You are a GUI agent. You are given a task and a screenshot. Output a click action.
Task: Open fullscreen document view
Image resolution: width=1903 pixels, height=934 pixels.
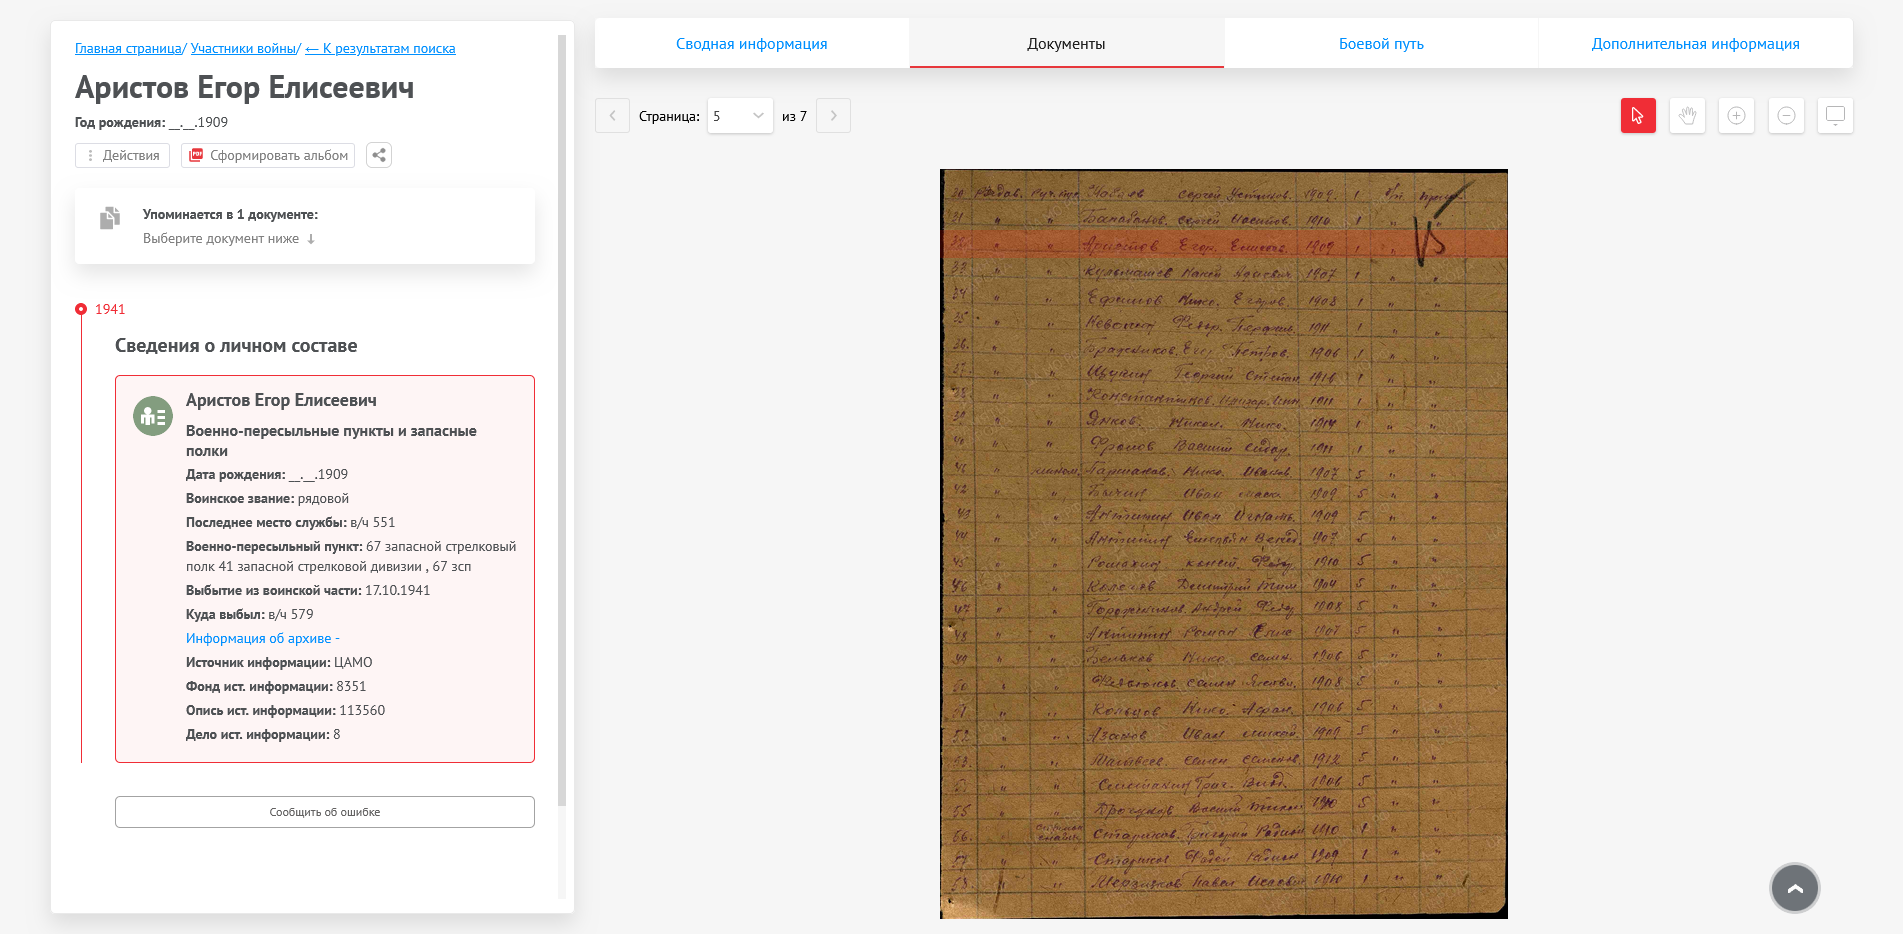coord(1835,116)
